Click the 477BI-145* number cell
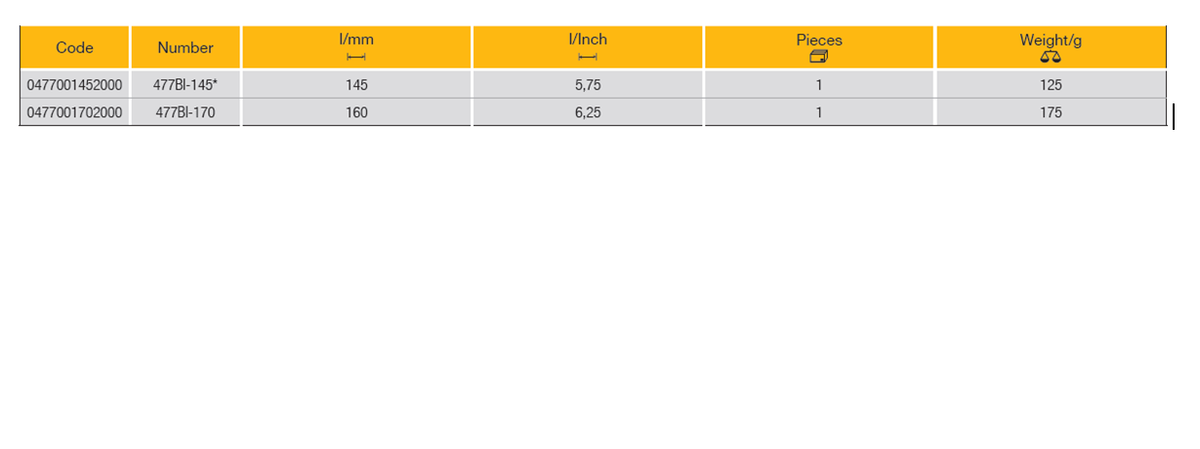 [x=185, y=86]
